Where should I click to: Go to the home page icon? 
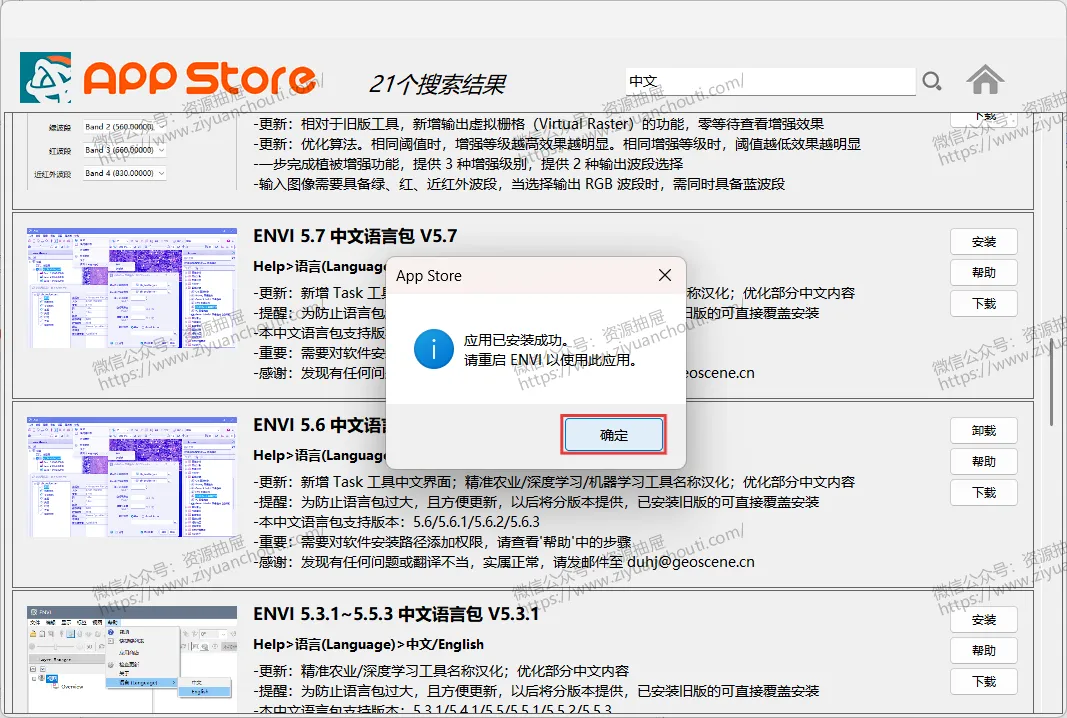point(985,80)
